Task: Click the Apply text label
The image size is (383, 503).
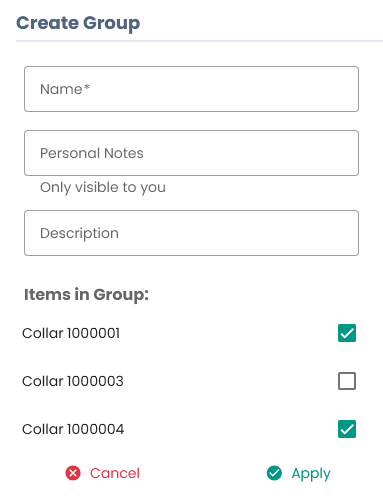Action: [x=311, y=474]
